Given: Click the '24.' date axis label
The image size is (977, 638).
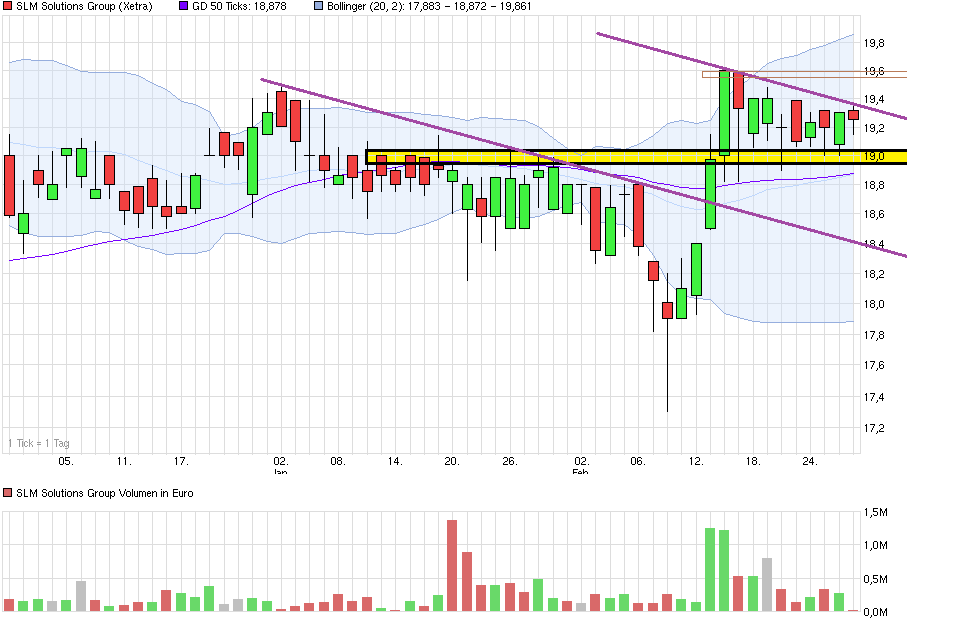Looking at the screenshot, I should (809, 461).
